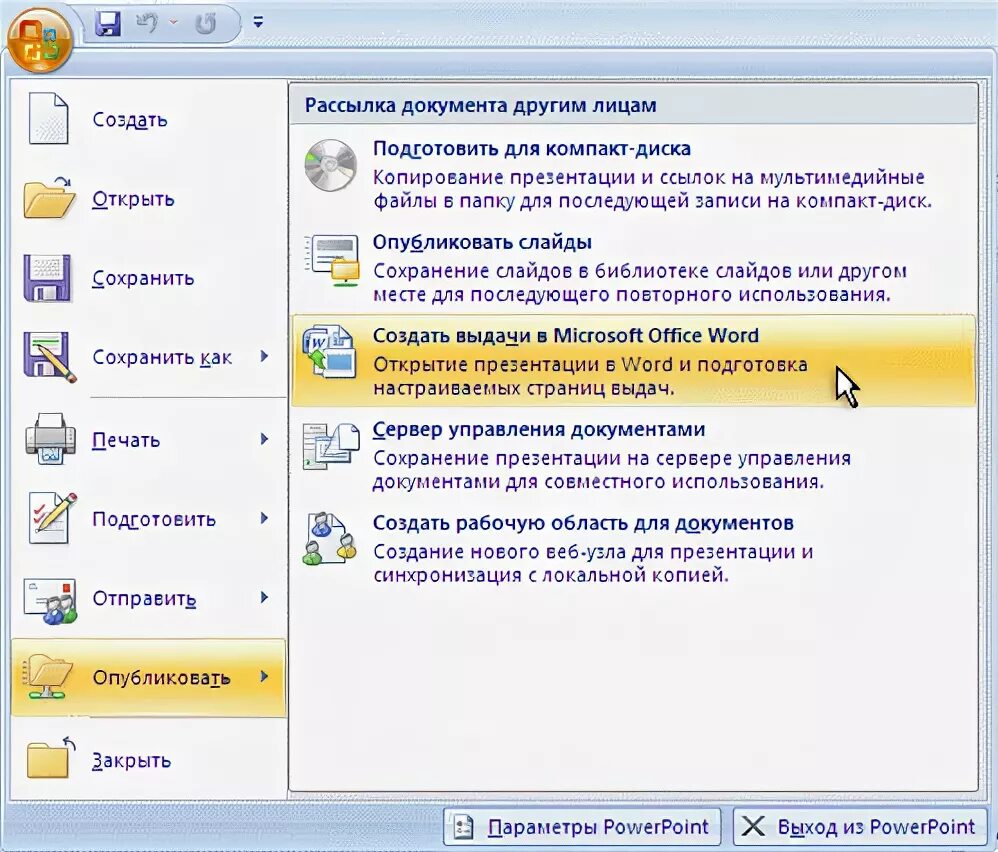Click the Опубликовать слайды slide icon
Viewport: 998px width, 852px height.
pyautogui.click(x=332, y=260)
